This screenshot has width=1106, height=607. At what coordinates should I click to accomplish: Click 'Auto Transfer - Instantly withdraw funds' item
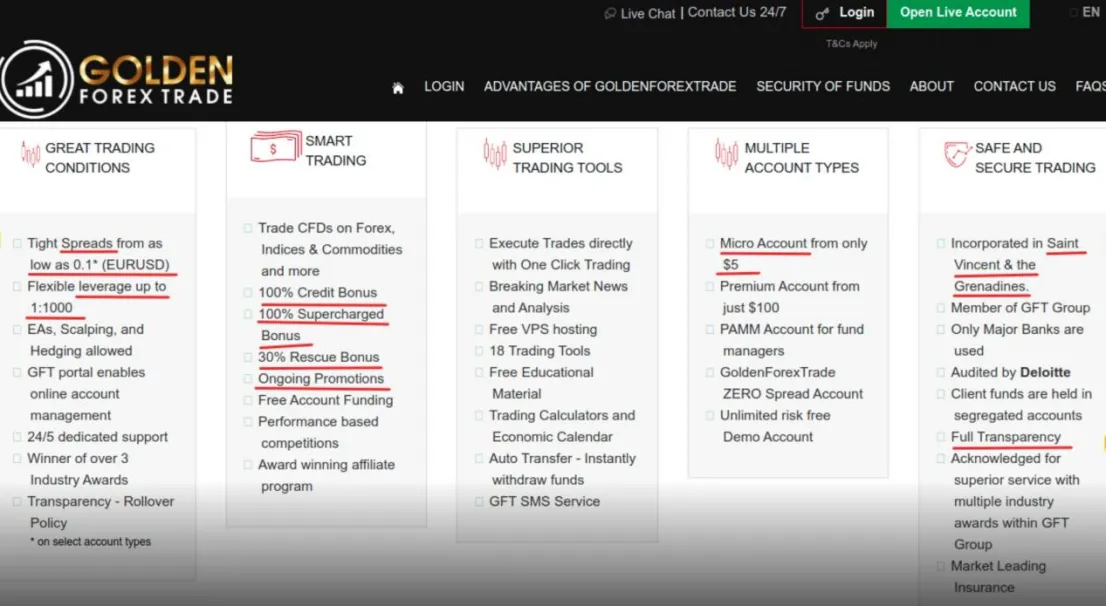click(562, 469)
